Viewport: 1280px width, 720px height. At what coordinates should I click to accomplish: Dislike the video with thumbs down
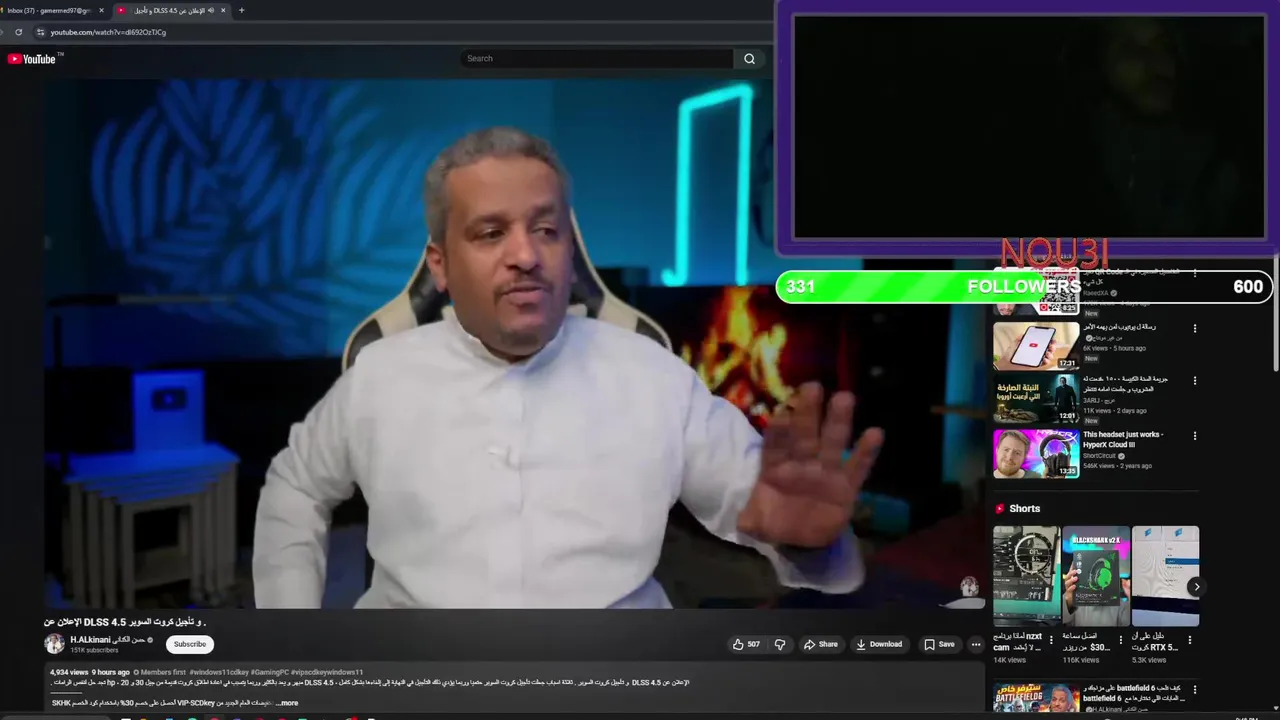tap(780, 644)
